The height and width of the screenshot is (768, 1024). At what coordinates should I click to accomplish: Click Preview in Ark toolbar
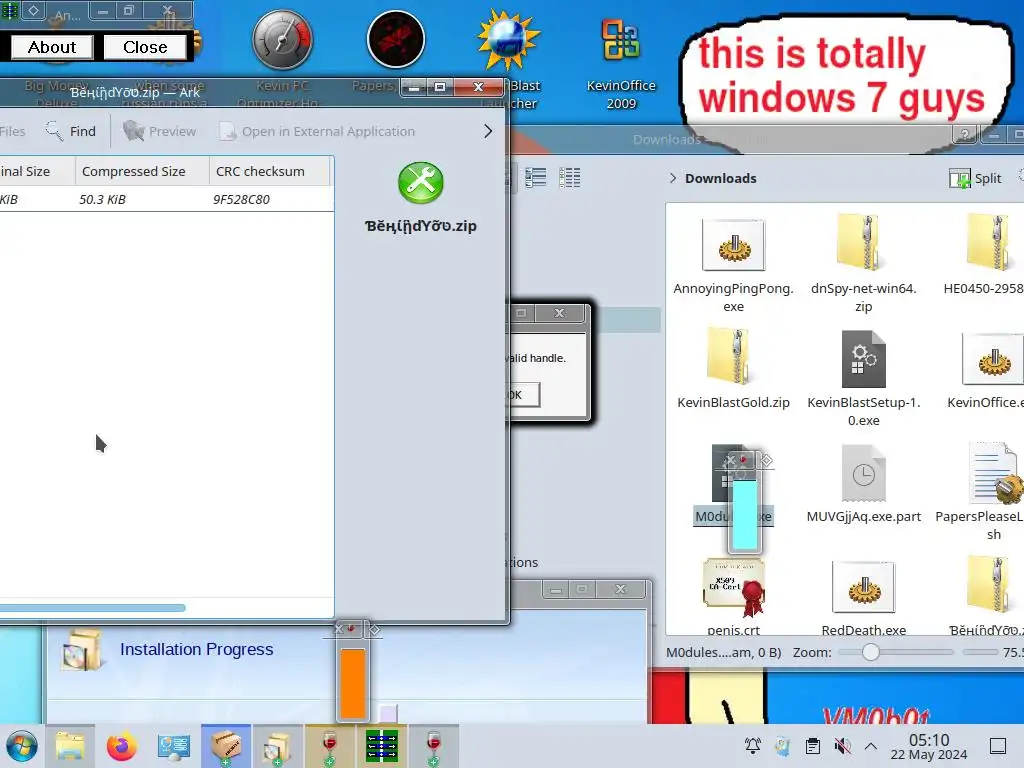coord(159,131)
